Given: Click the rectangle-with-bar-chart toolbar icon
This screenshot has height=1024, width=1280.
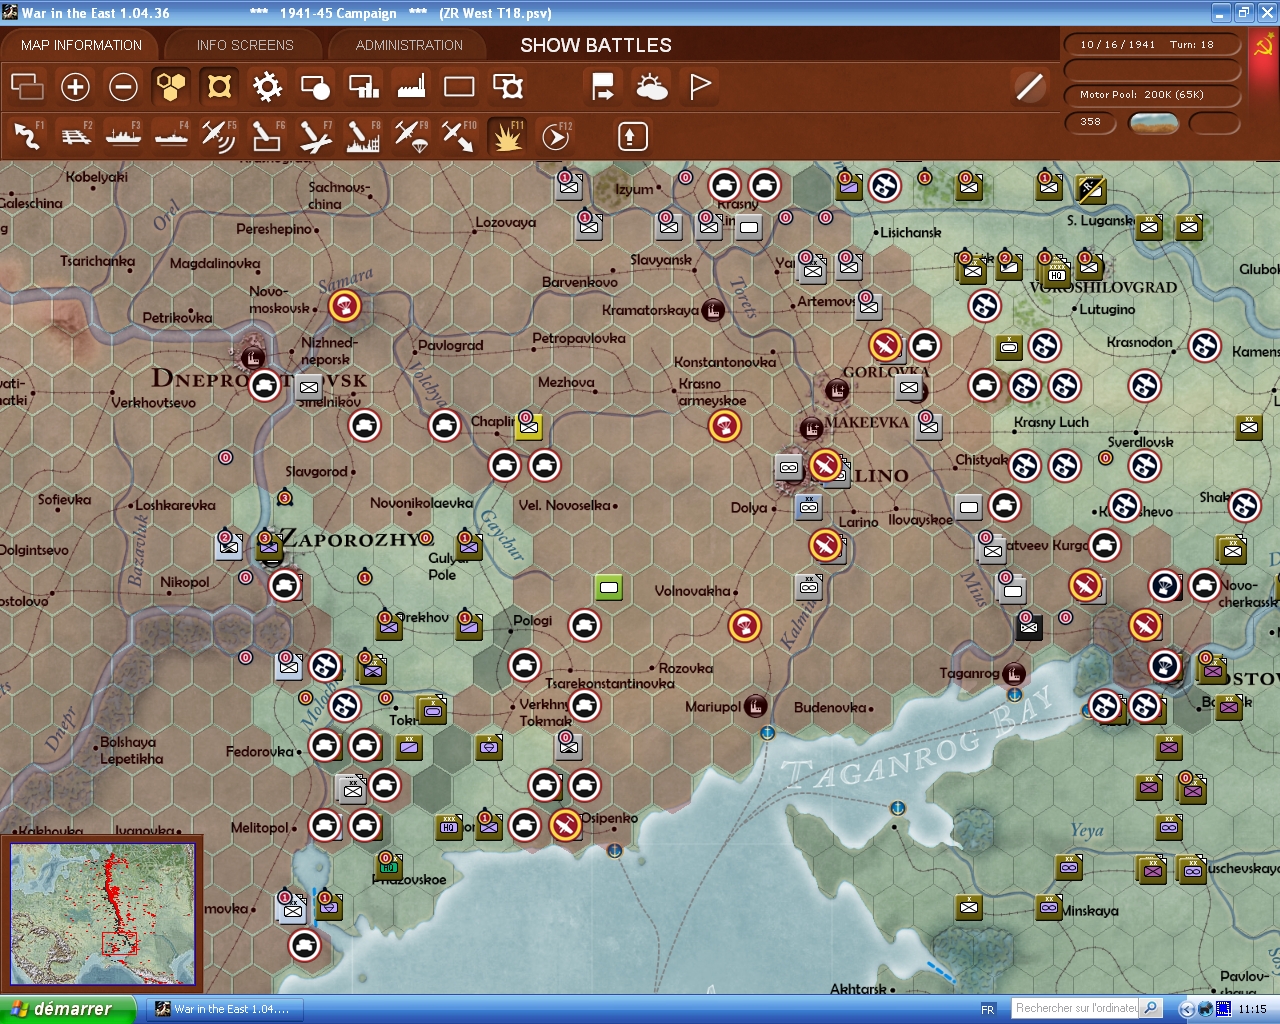Looking at the screenshot, I should pyautogui.click(x=363, y=87).
